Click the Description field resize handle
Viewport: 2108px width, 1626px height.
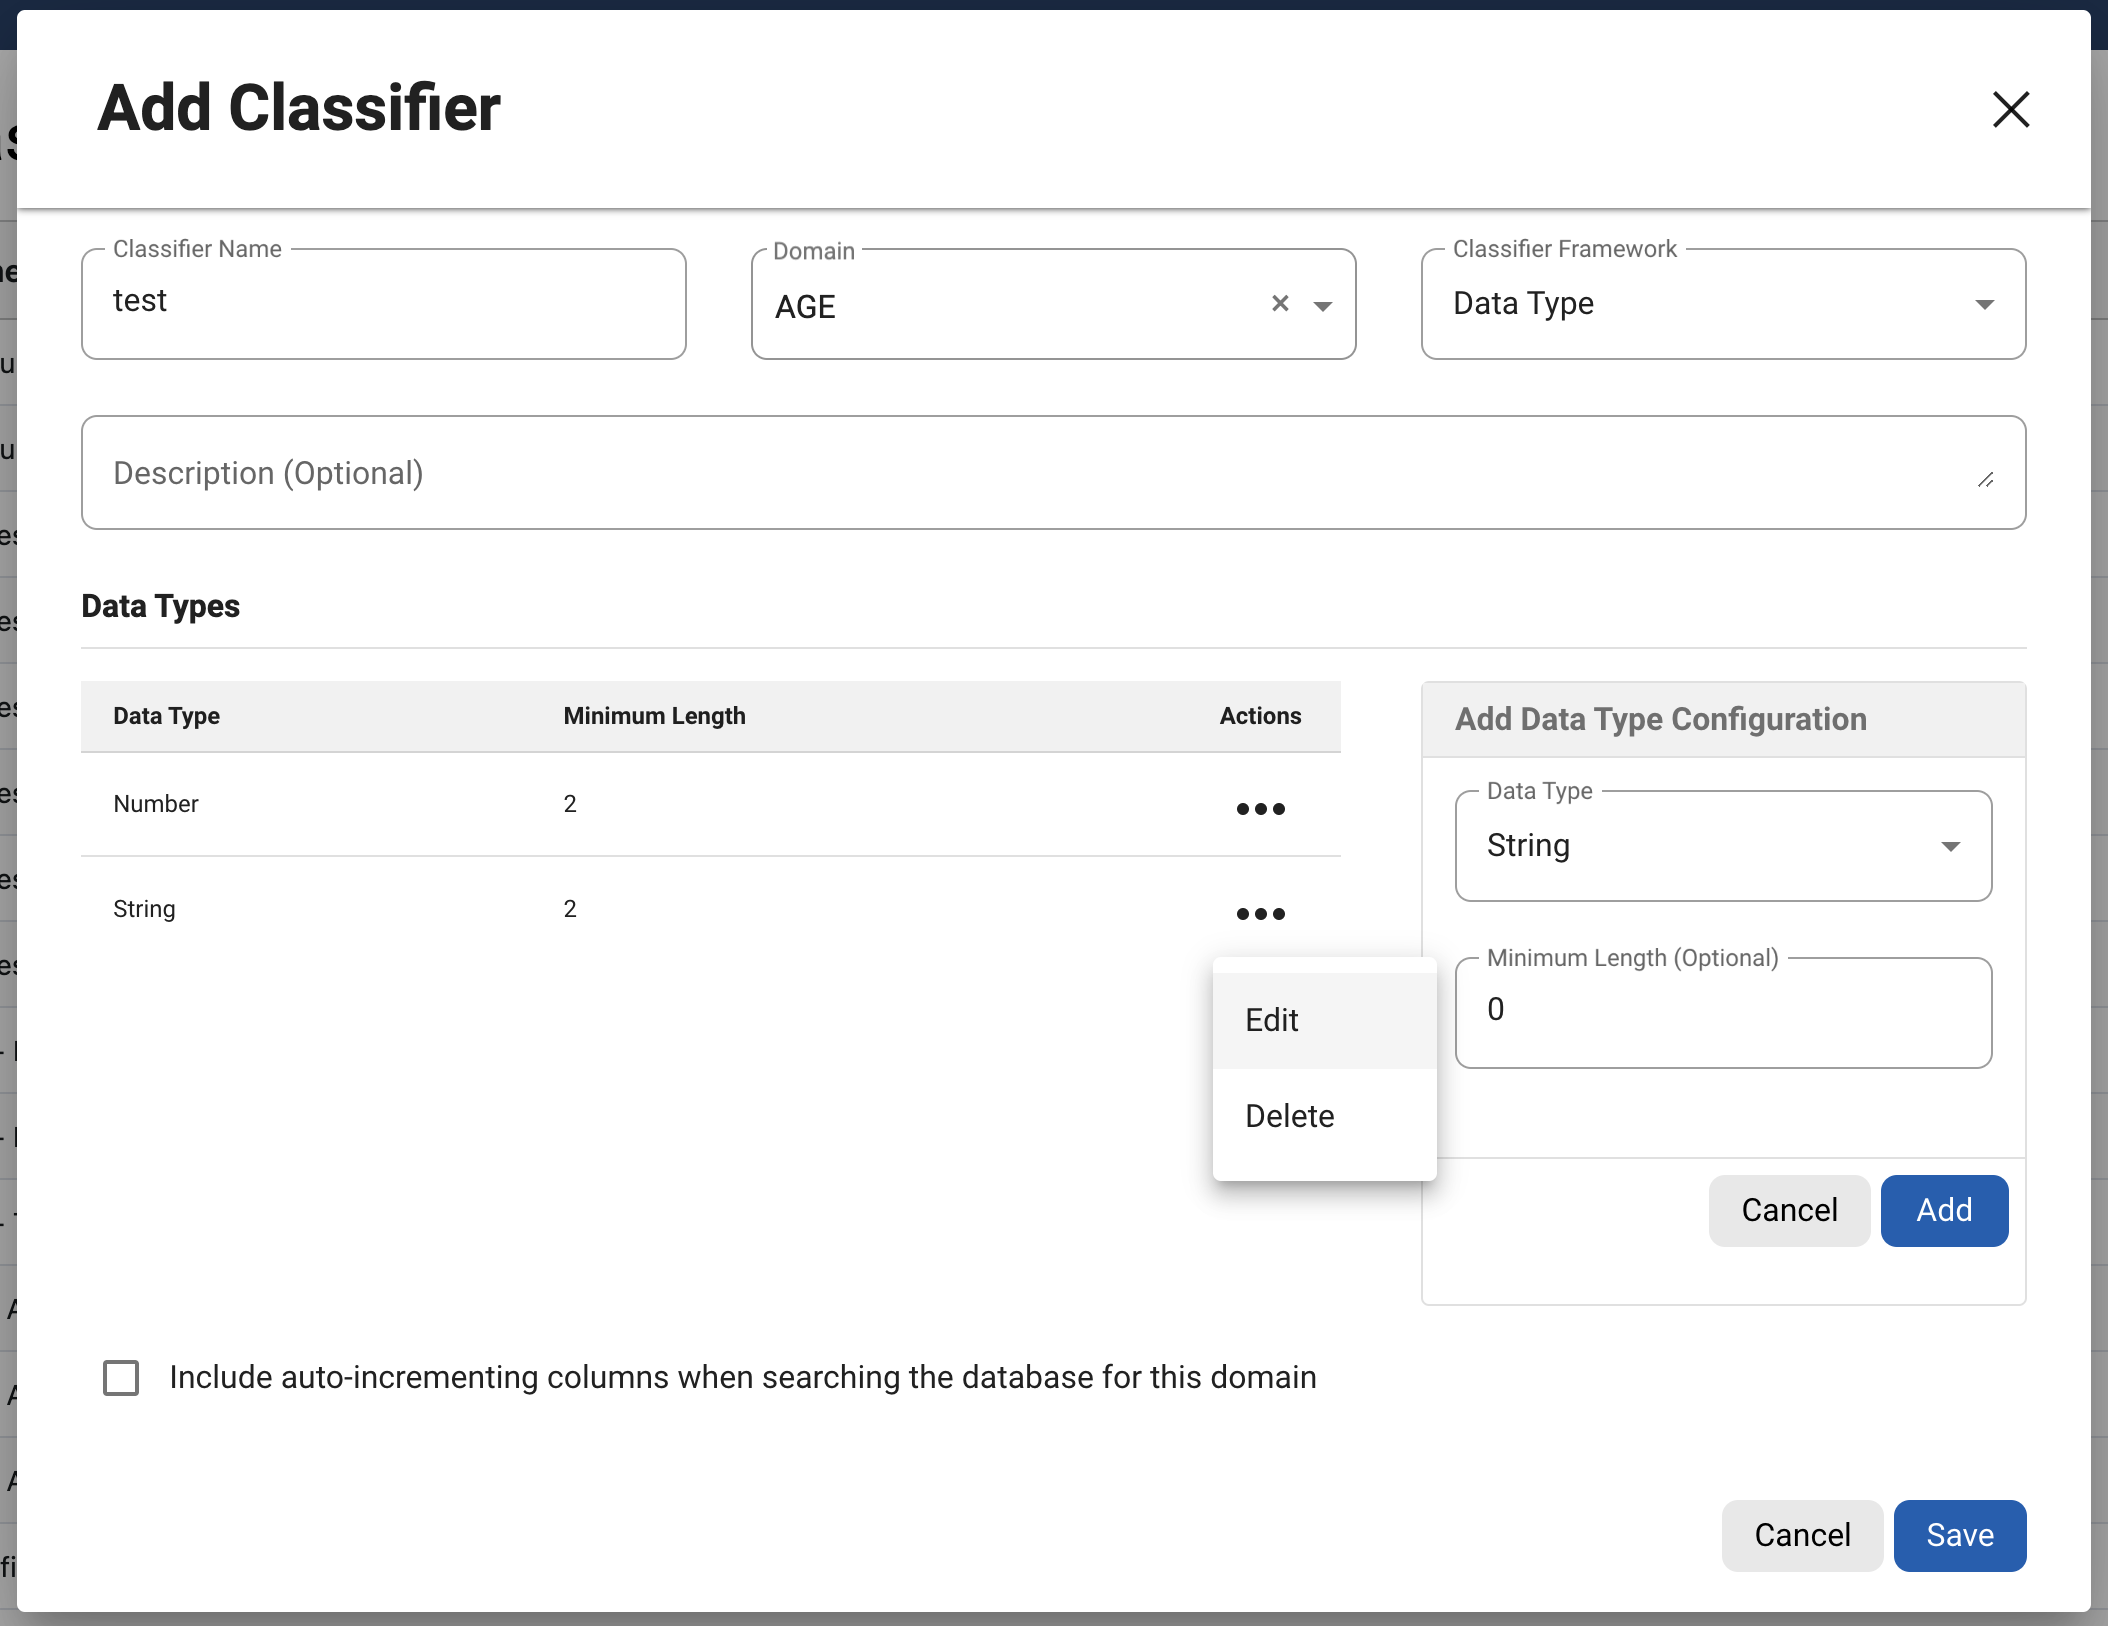point(1986,481)
